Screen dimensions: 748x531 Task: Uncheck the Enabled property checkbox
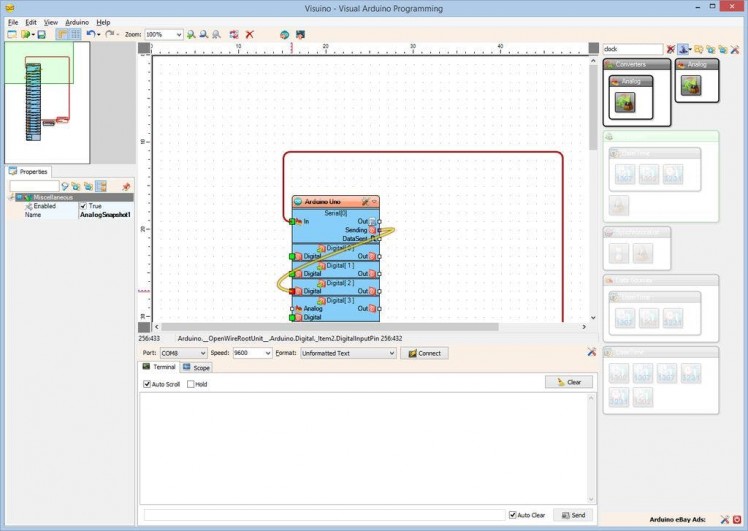(83, 206)
